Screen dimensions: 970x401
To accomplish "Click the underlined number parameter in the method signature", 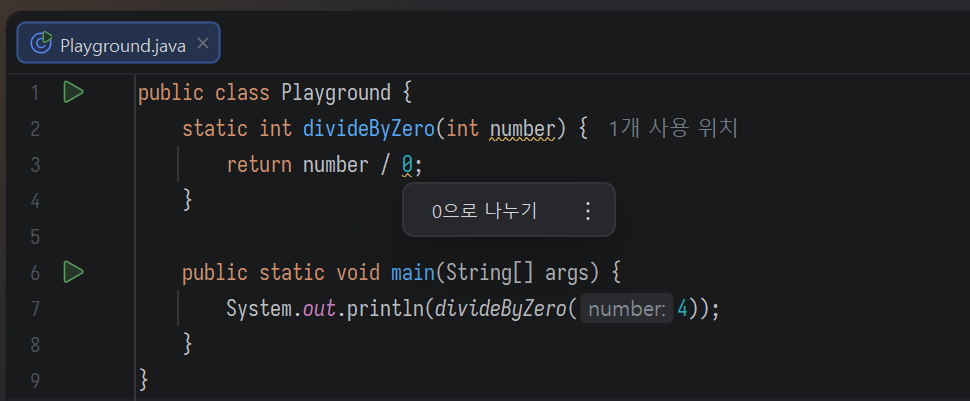I will click(521, 129).
